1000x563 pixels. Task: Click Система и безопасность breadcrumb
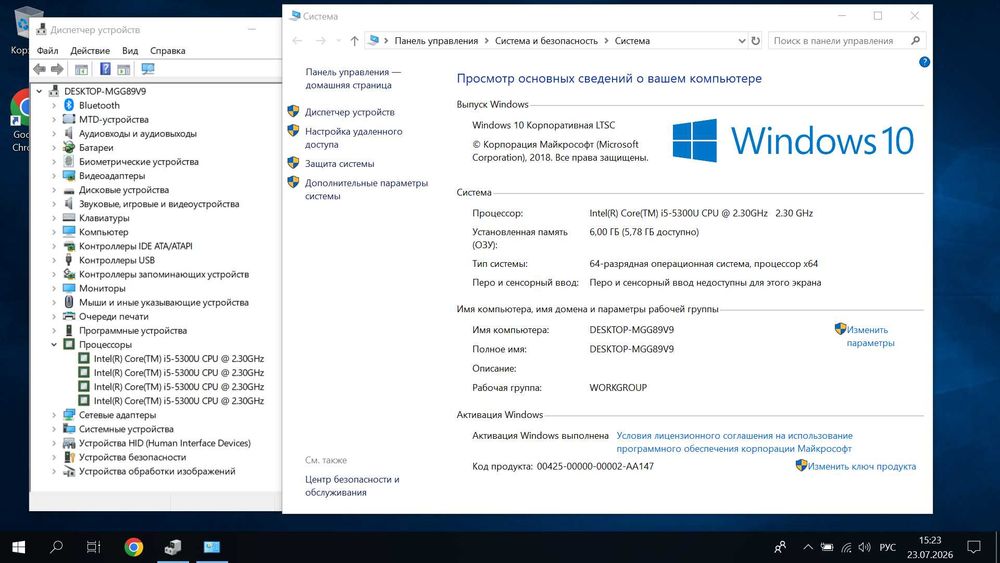coord(547,41)
